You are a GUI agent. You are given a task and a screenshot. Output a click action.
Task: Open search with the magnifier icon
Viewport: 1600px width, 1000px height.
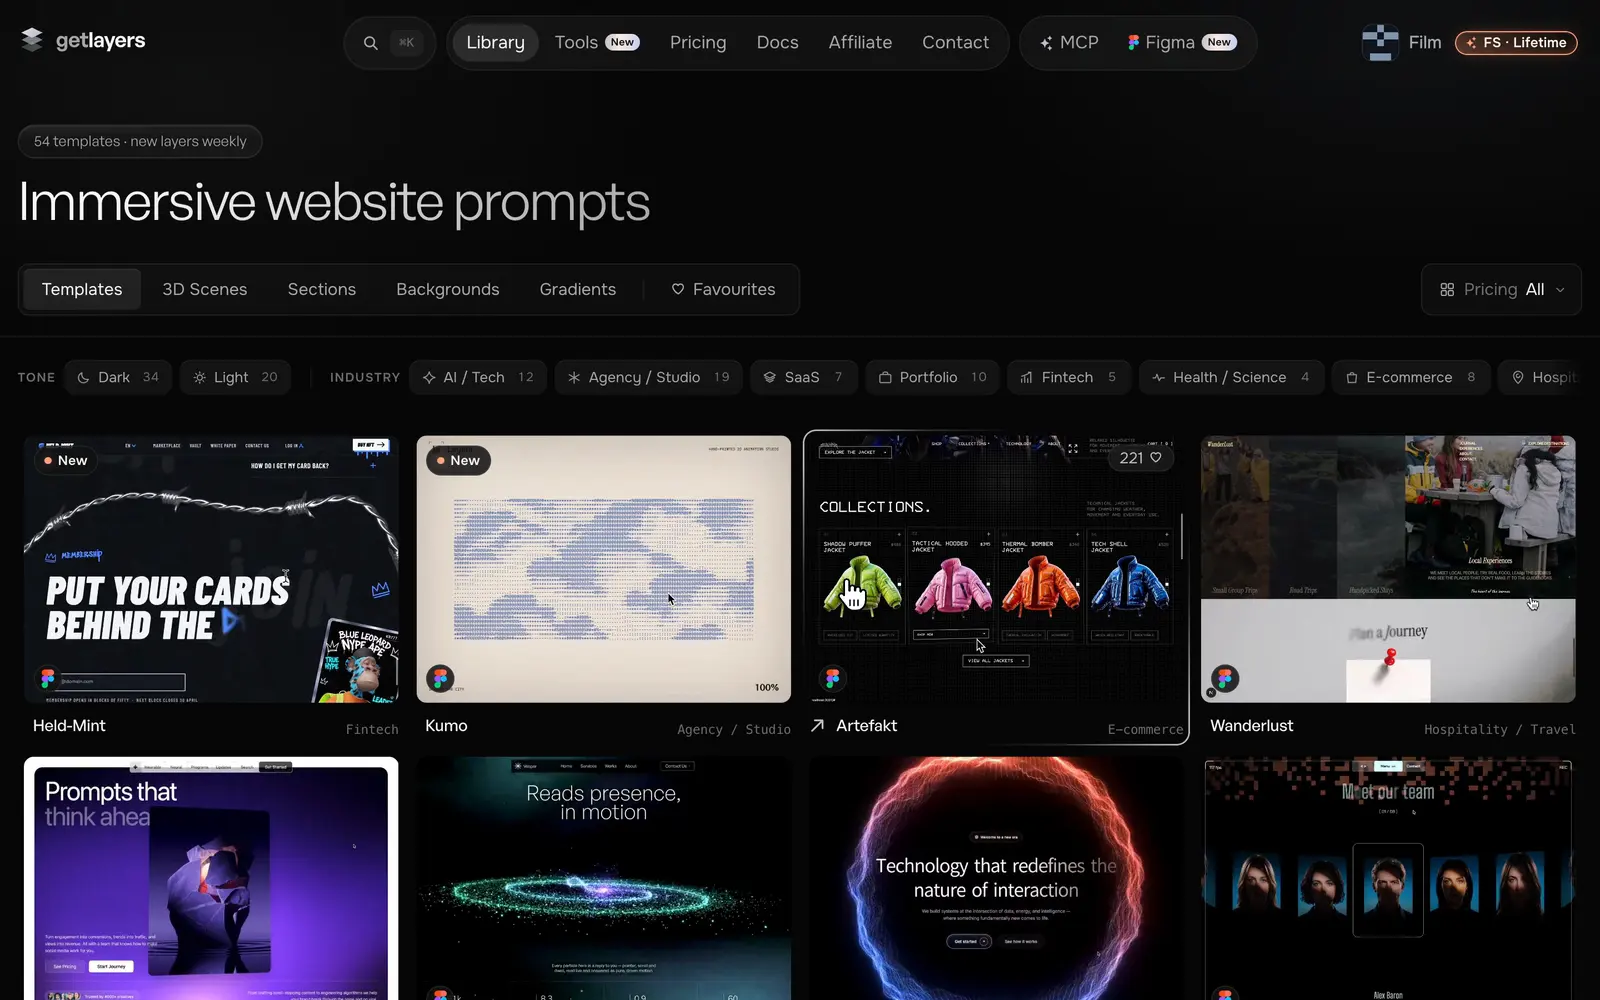pos(371,43)
